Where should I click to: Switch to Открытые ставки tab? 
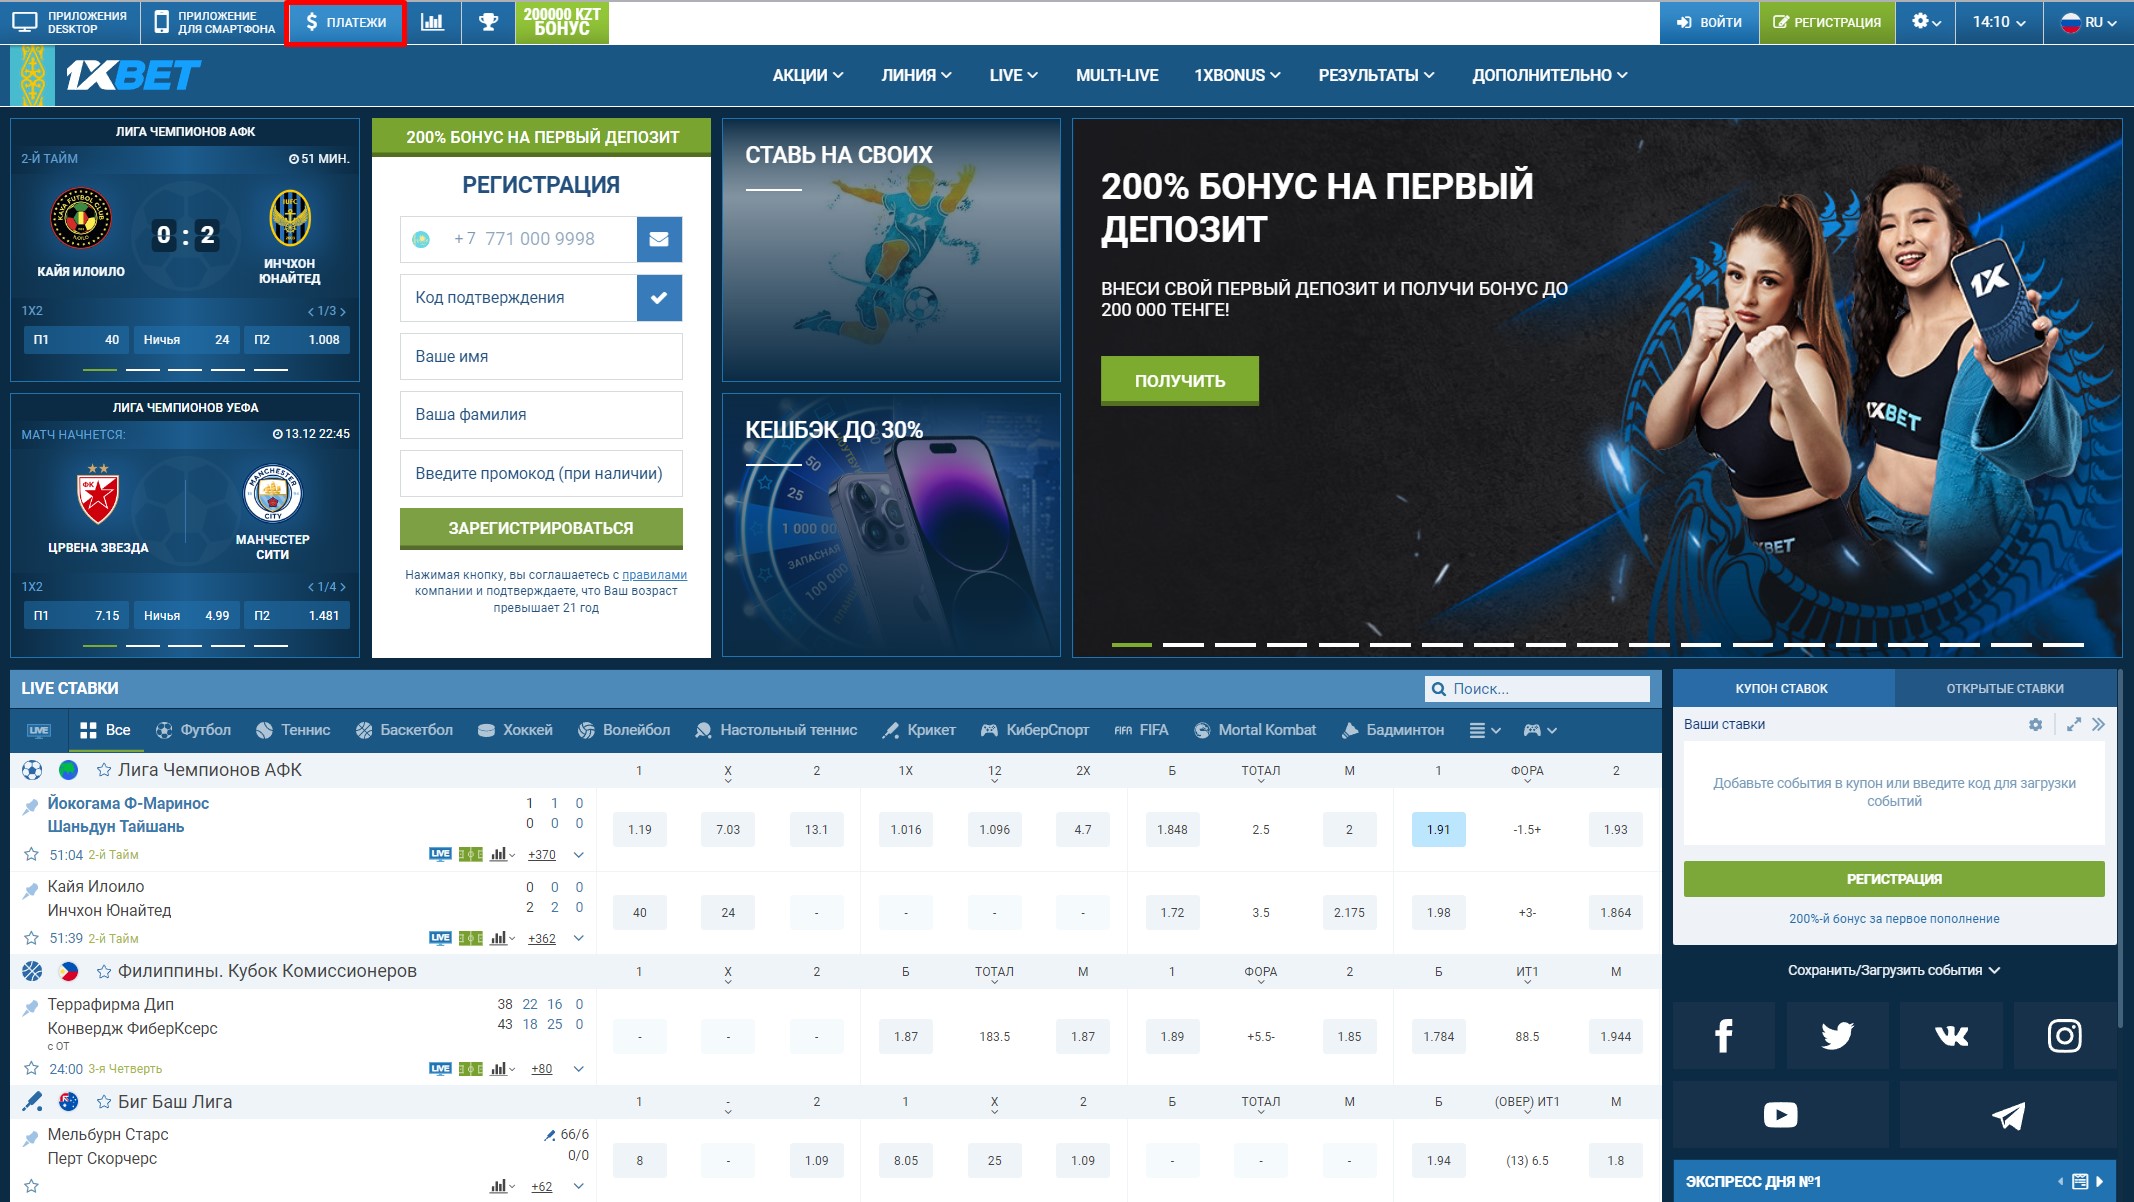[2005, 688]
